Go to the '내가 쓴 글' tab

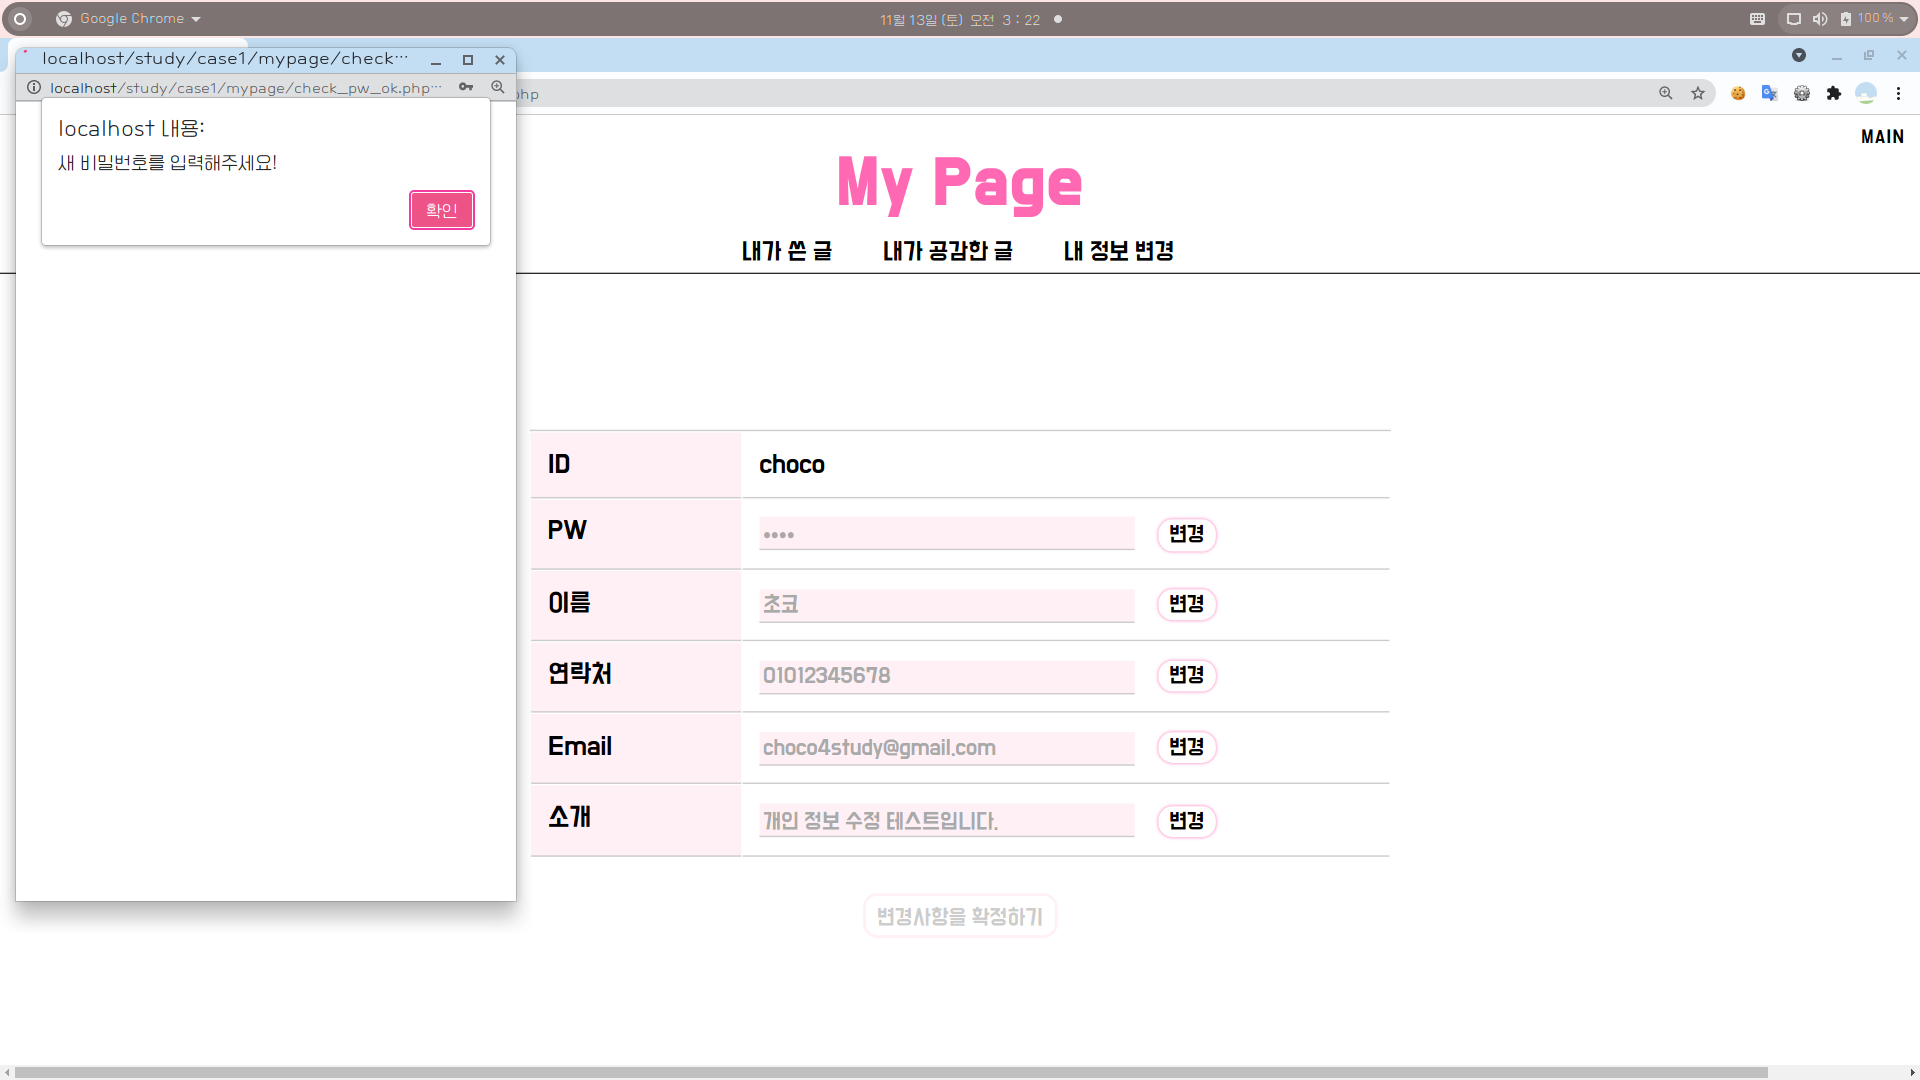(786, 251)
